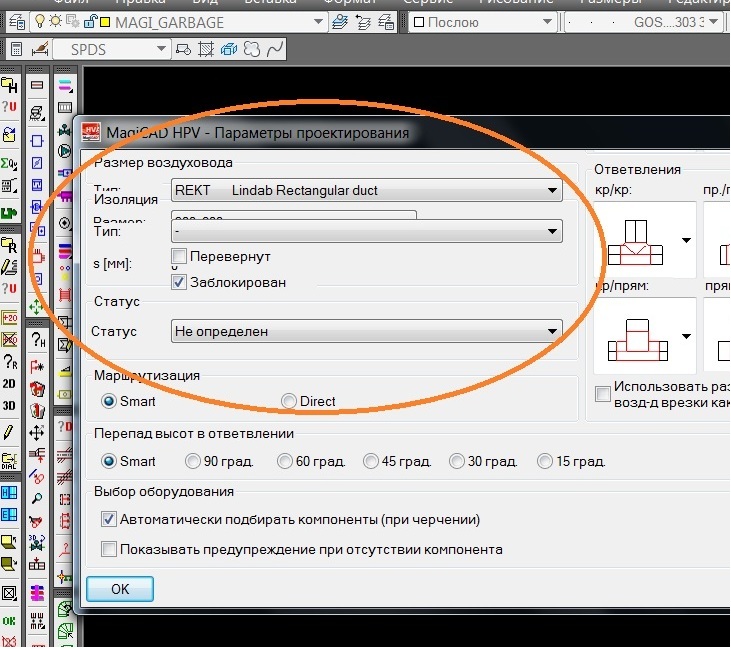Open the insulation Тип dropdown
Viewport: 731px width, 649px height.
366,231
